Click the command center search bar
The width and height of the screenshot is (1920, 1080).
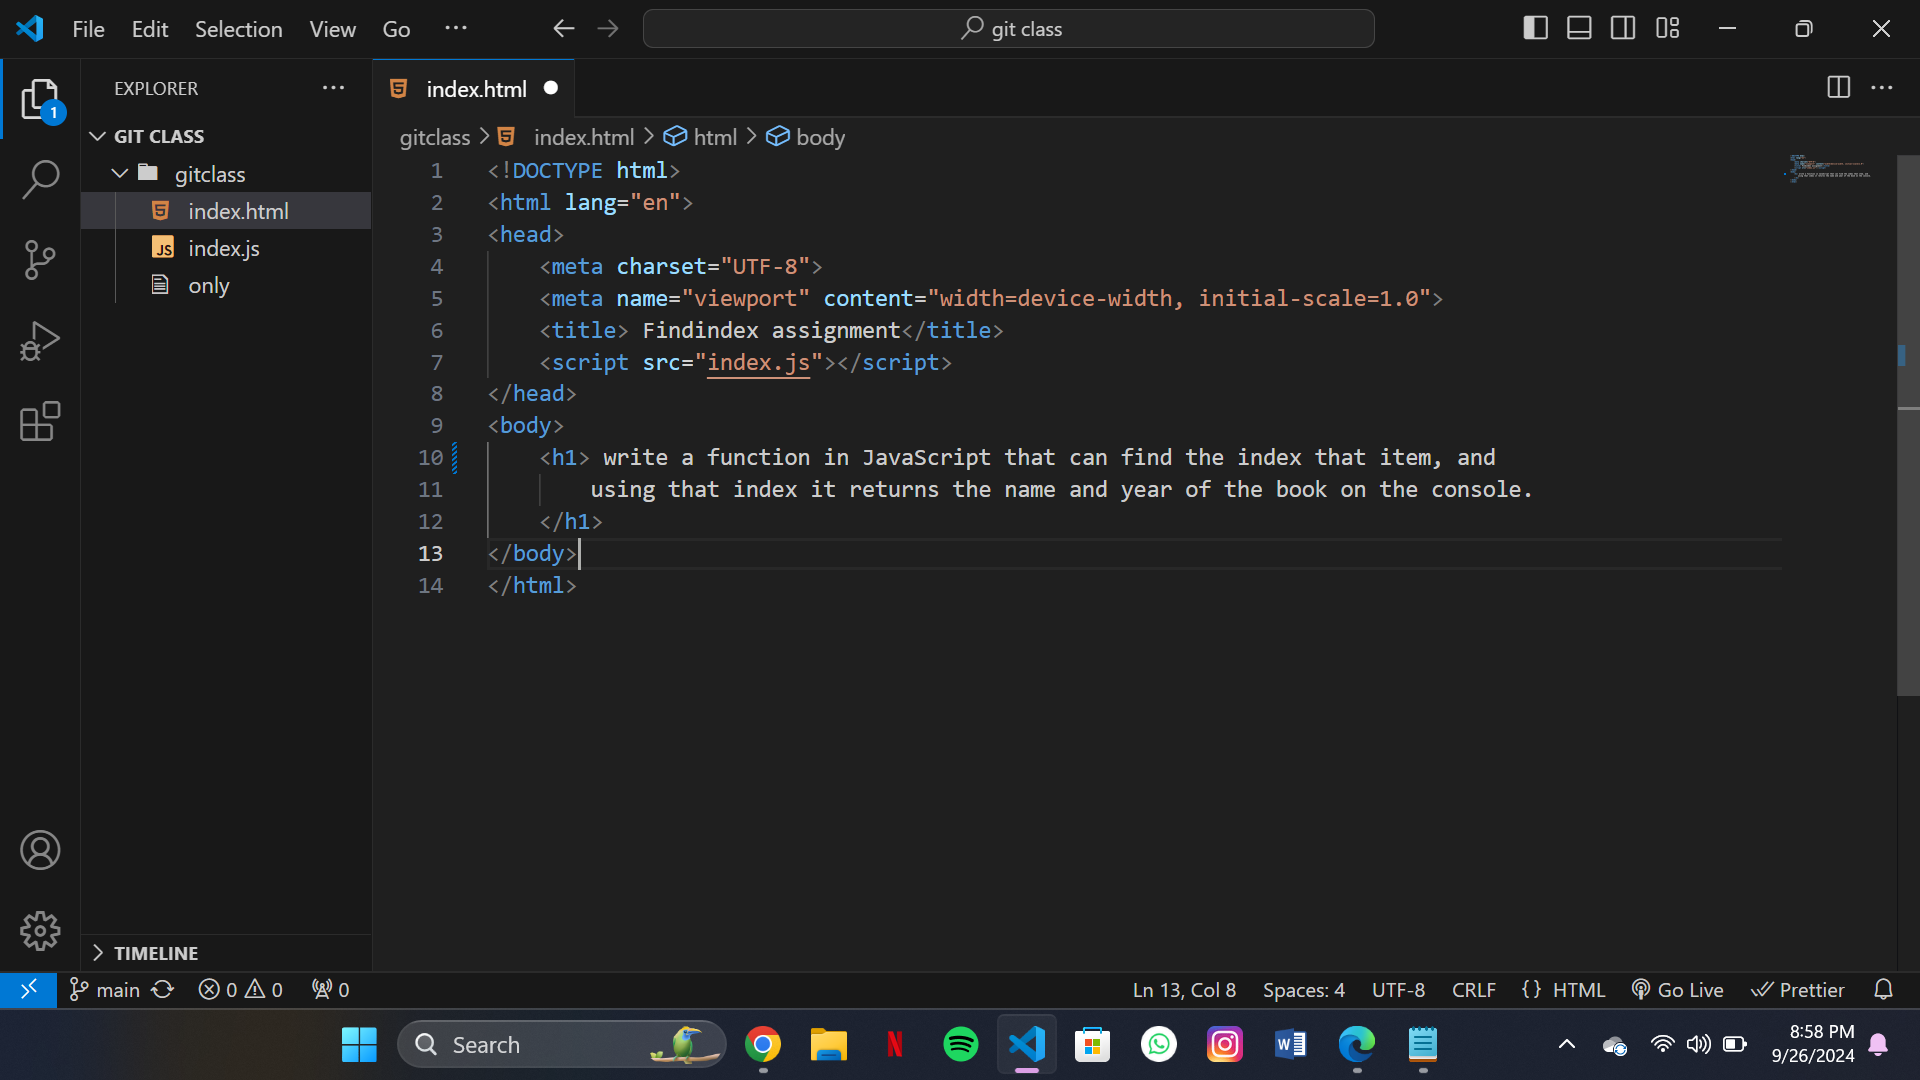[1008, 28]
